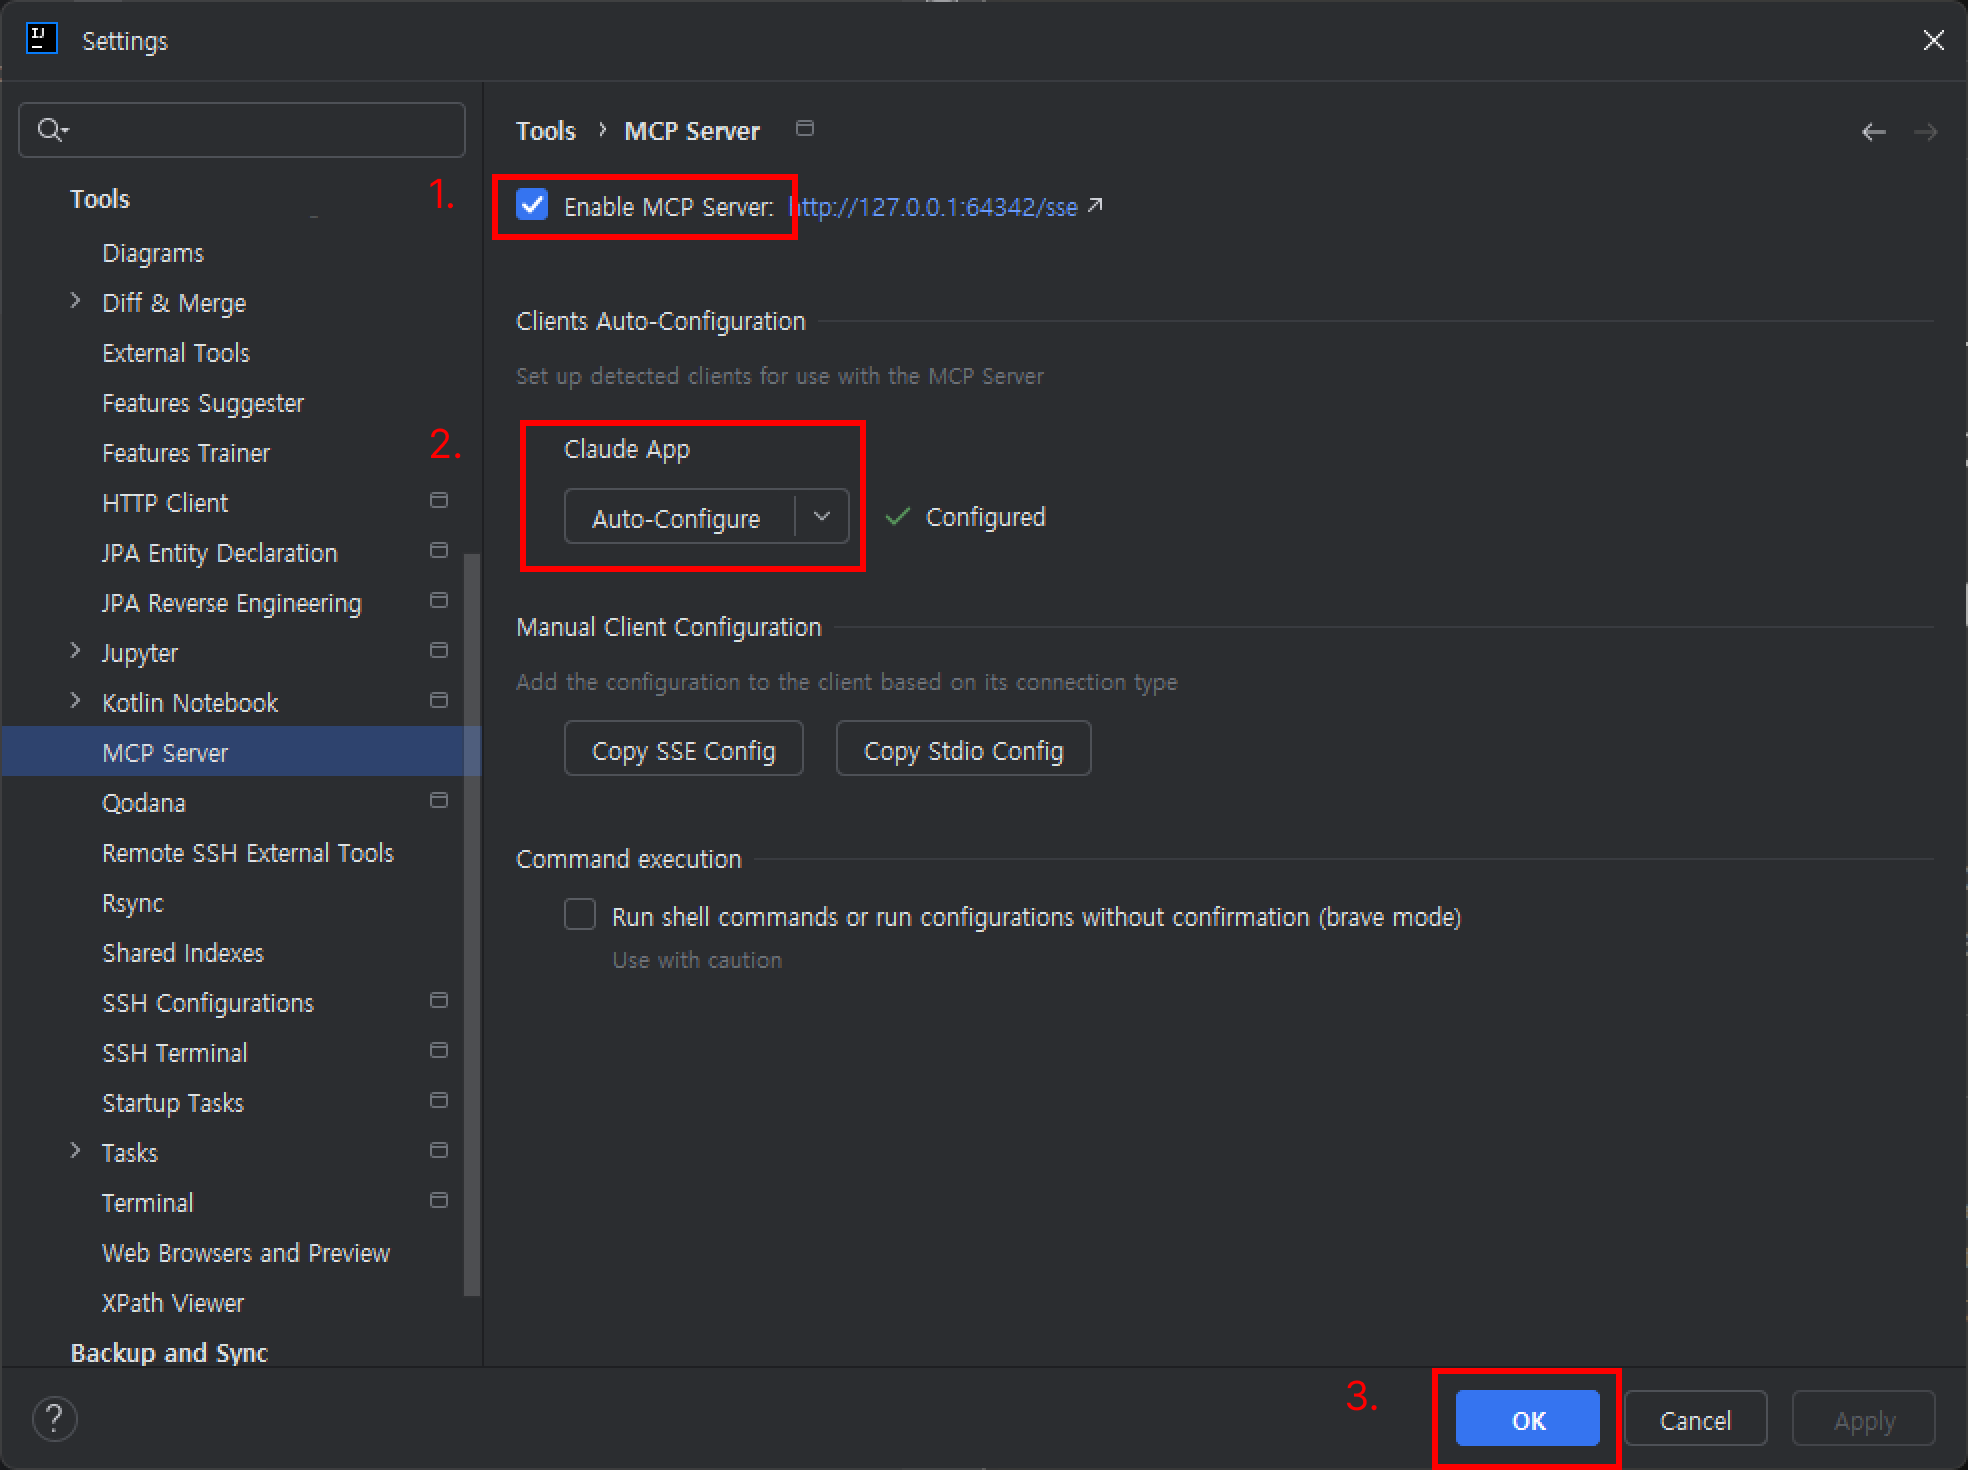Click project-scope icon next to Terminal

pos(438,1200)
